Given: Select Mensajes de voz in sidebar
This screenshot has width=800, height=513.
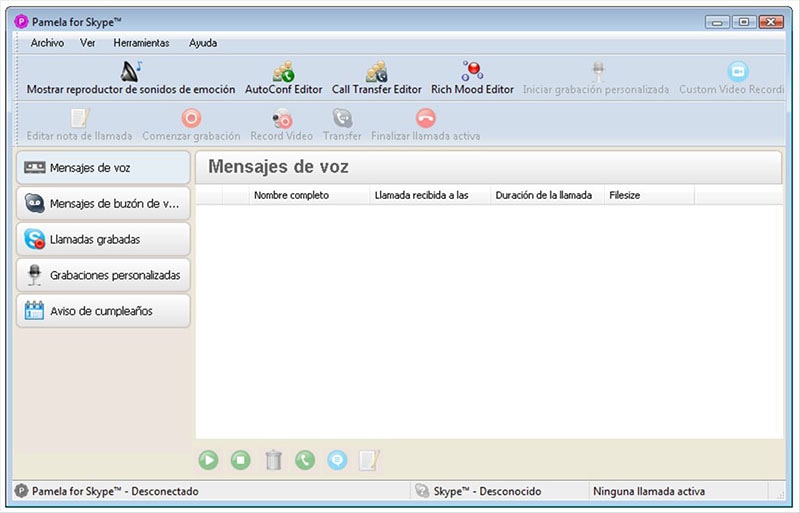Looking at the screenshot, I should click(x=103, y=167).
